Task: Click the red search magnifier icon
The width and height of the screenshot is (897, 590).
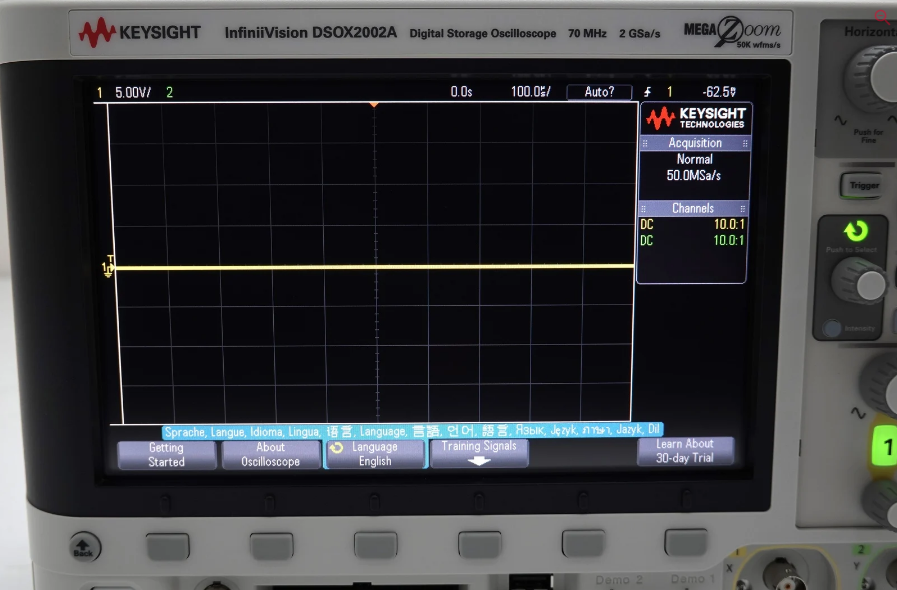Action: click(883, 16)
